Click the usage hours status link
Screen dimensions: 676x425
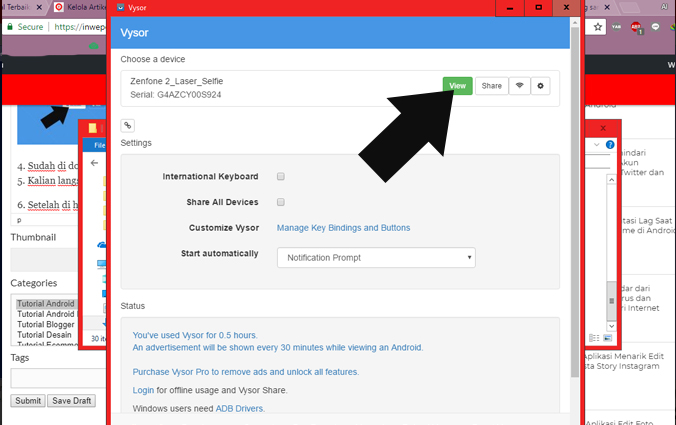(195, 335)
